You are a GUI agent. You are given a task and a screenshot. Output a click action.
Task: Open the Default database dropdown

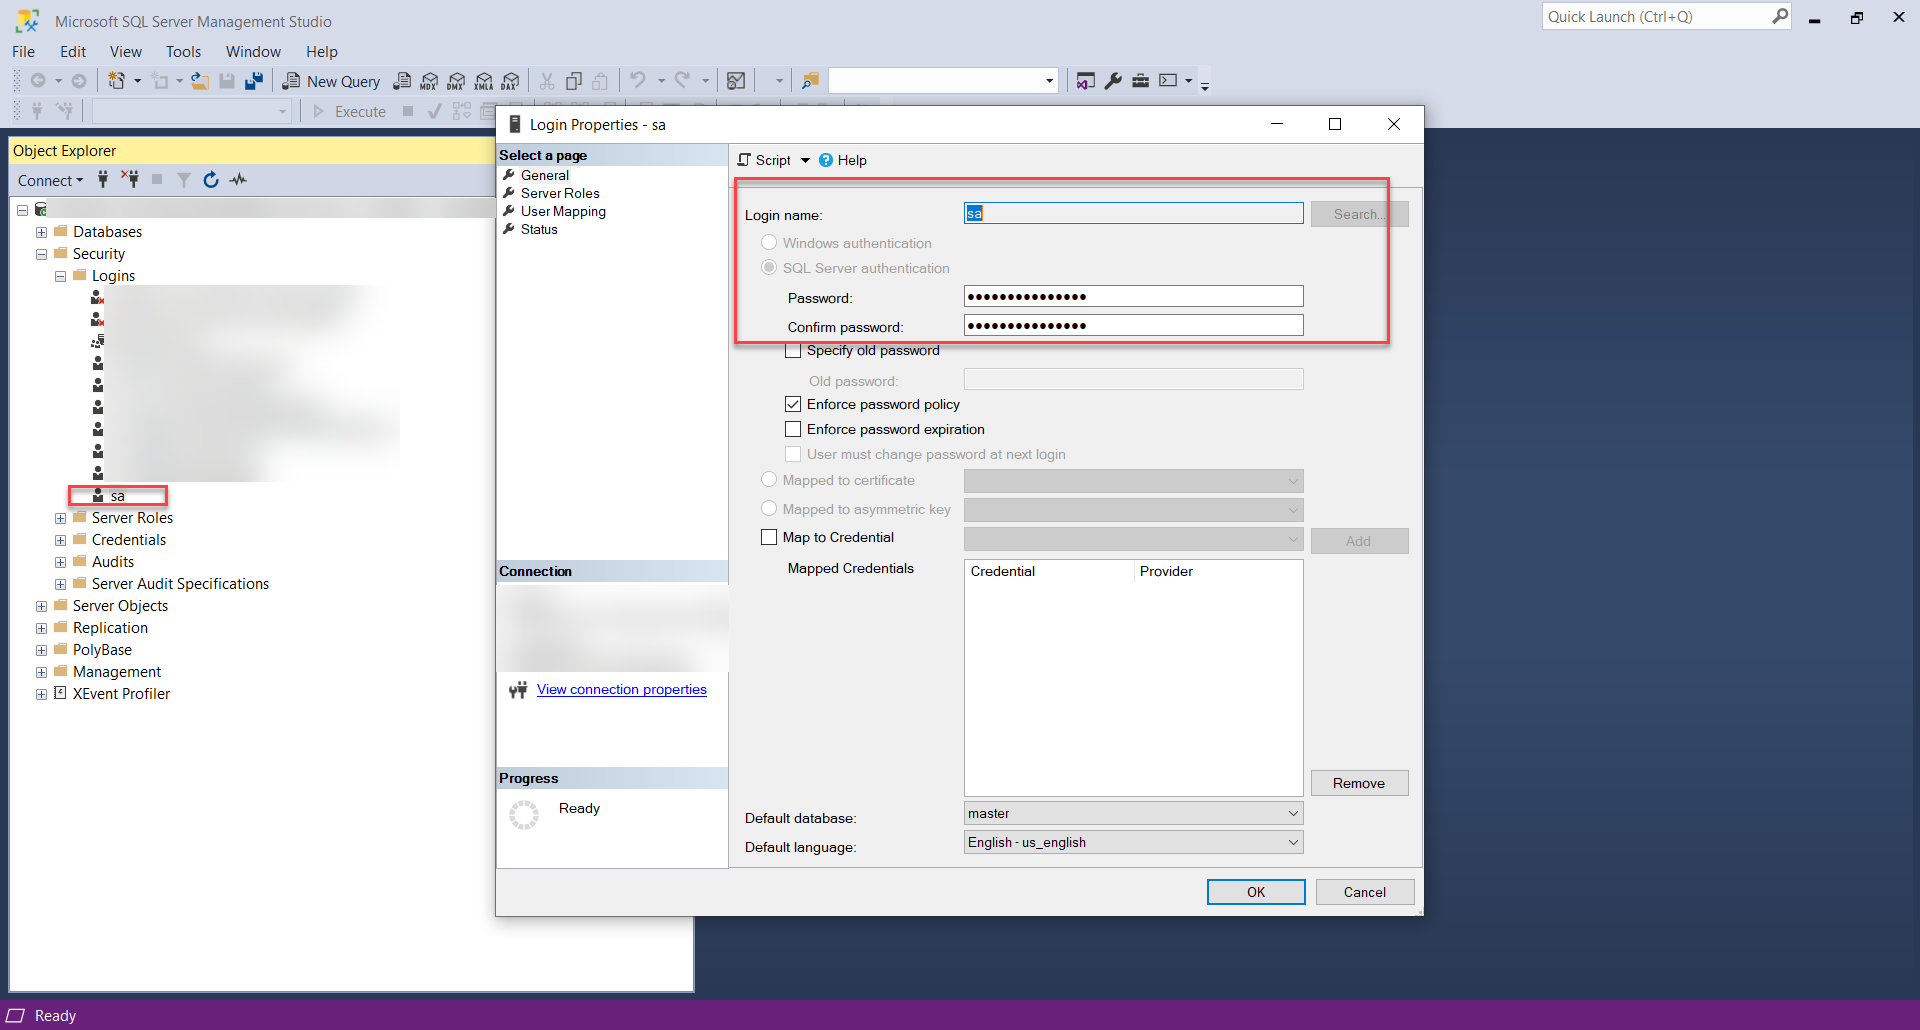[1292, 814]
